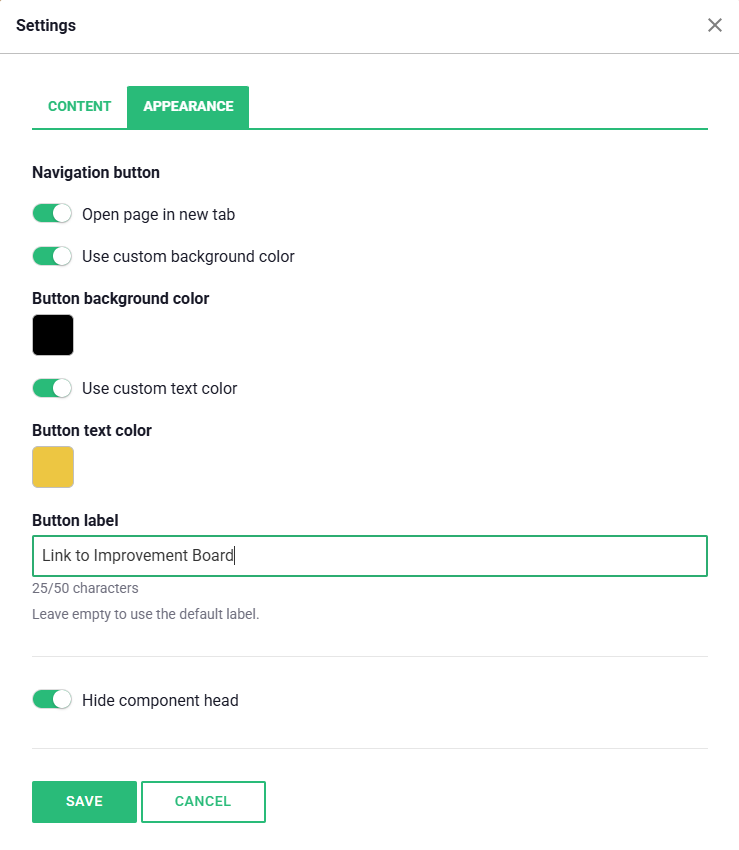Image resolution: width=739 pixels, height=850 pixels.
Task: Click the 'Open page in new tab' label
Action: (158, 215)
